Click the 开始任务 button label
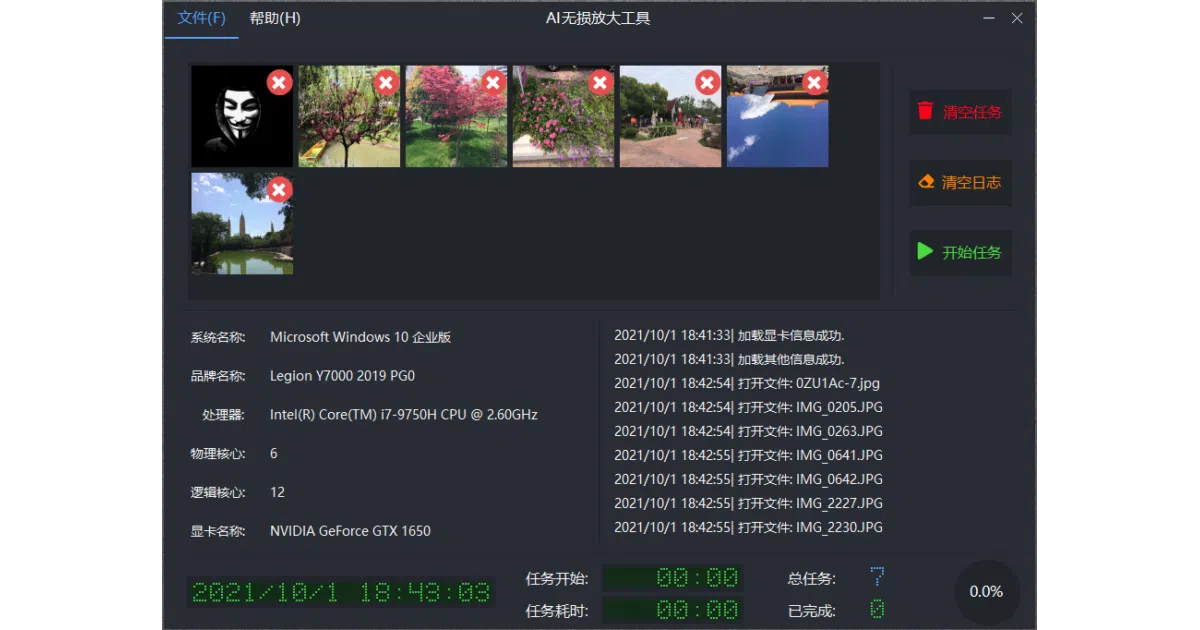1200x630 pixels. click(972, 252)
